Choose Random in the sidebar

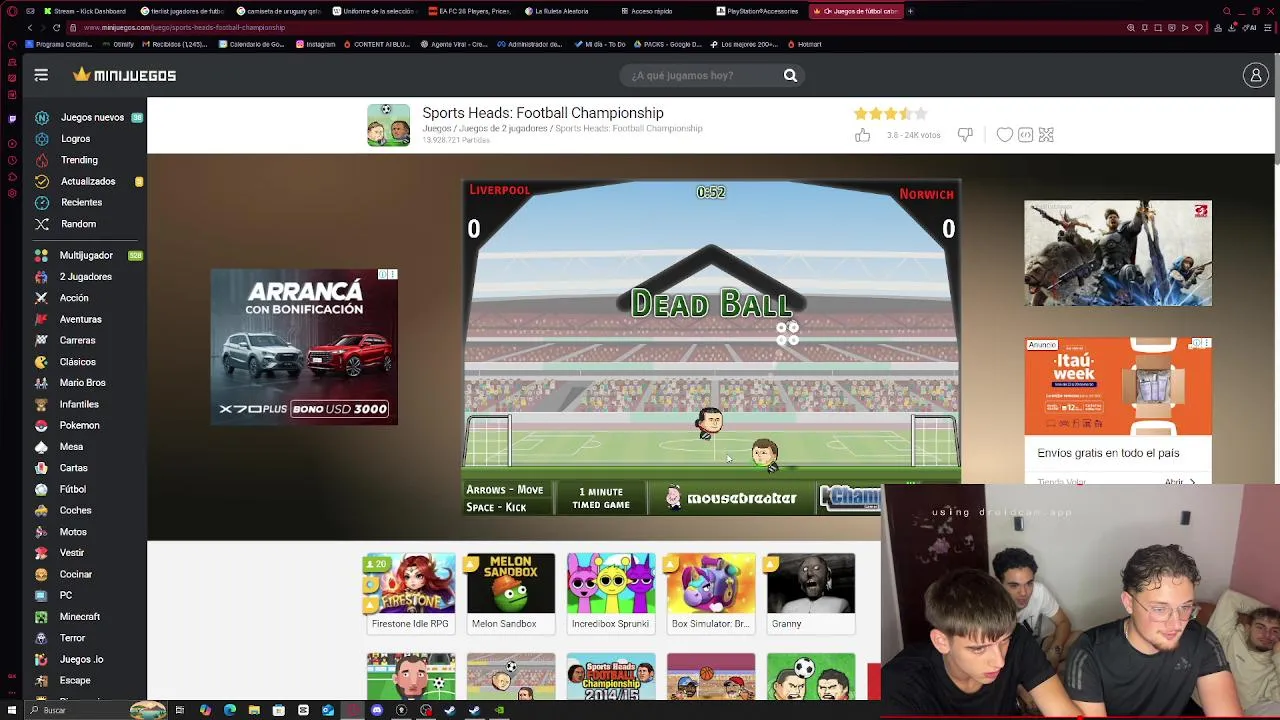pyautogui.click(x=78, y=224)
